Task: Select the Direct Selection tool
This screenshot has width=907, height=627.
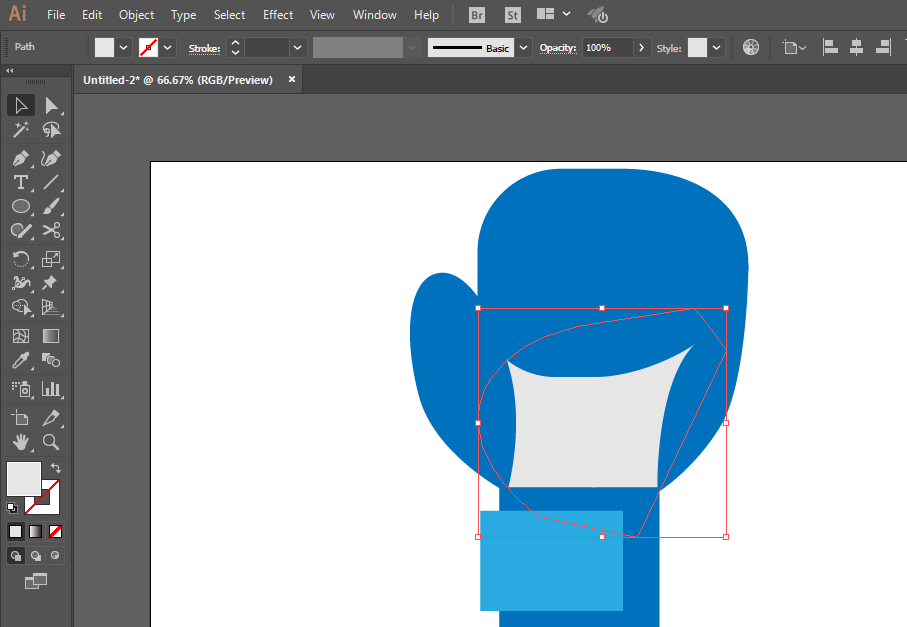Action: point(51,105)
